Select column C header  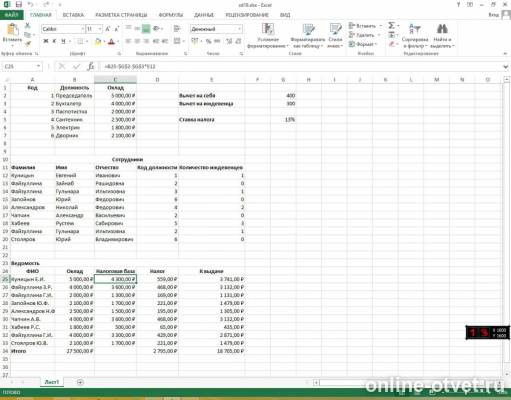tap(115, 80)
